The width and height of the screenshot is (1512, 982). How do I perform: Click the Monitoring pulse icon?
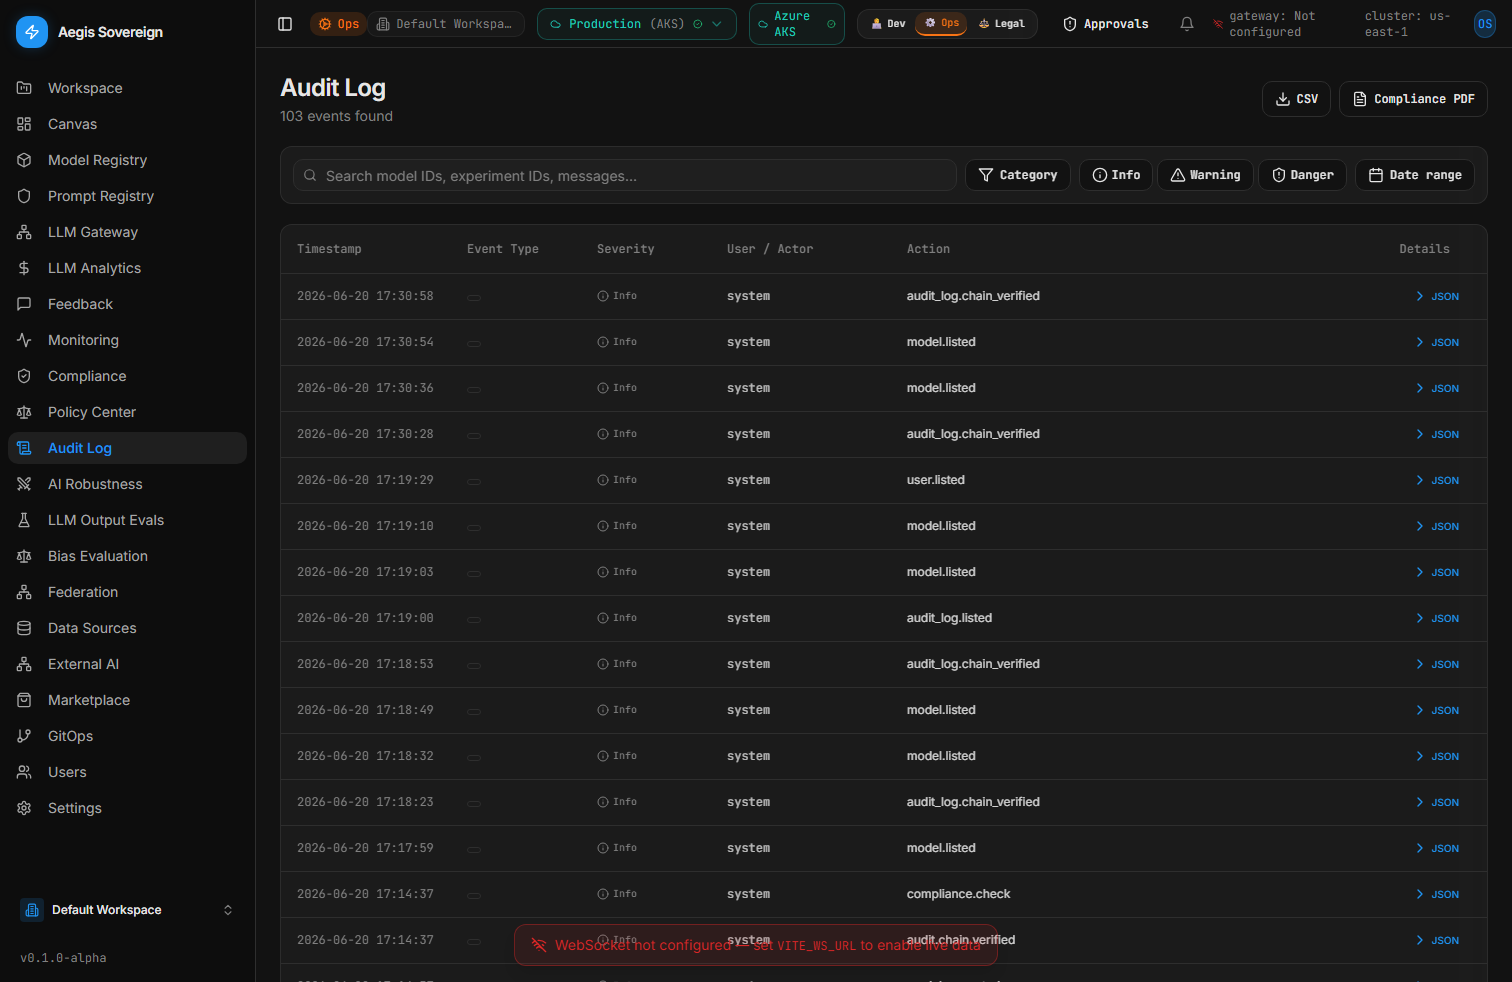click(24, 340)
